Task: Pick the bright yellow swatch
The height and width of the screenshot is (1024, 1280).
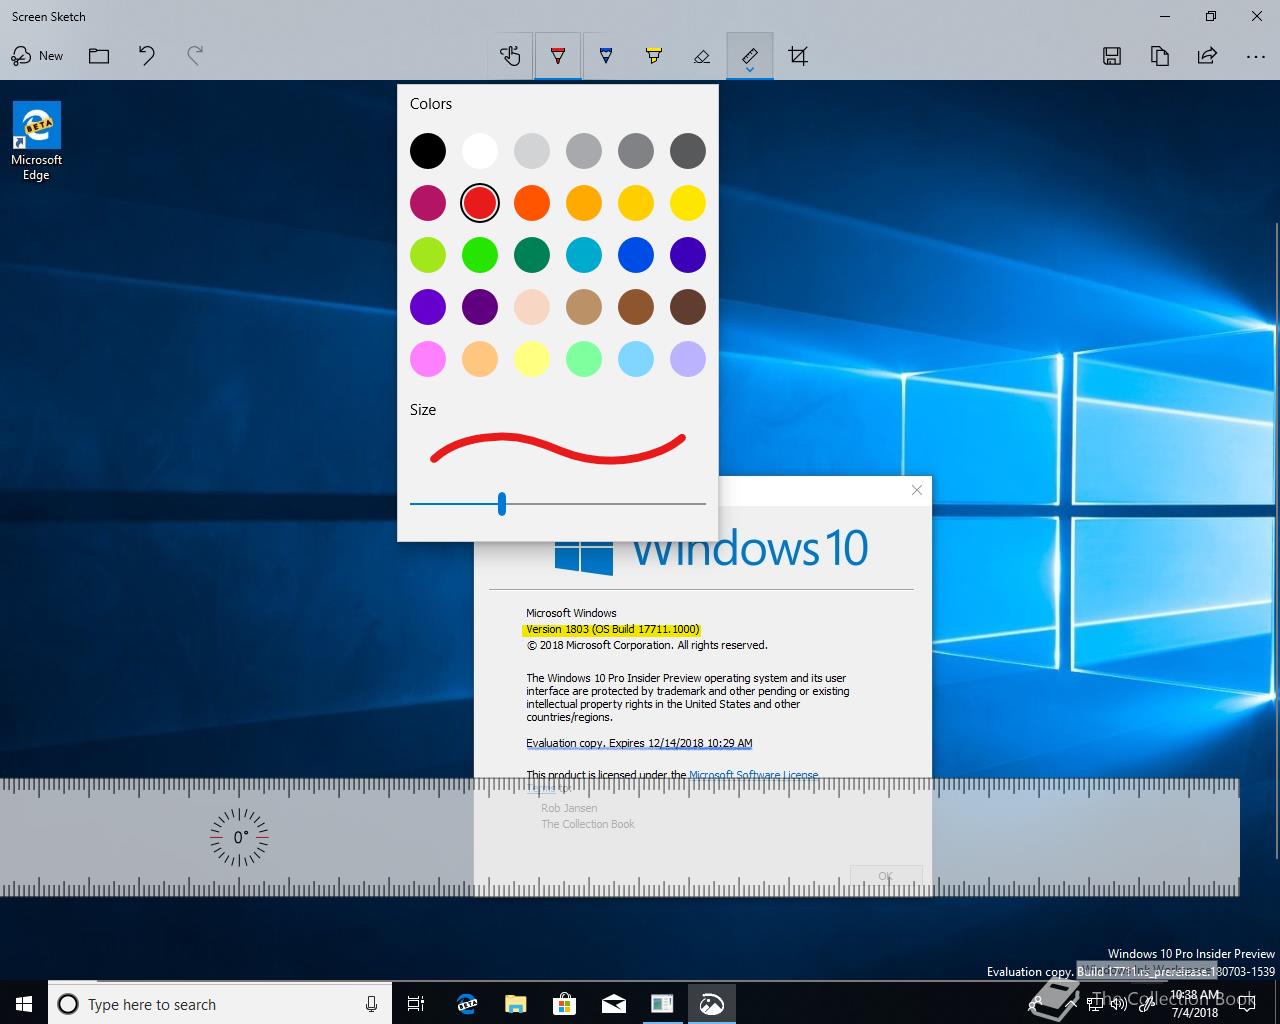Action: click(688, 203)
